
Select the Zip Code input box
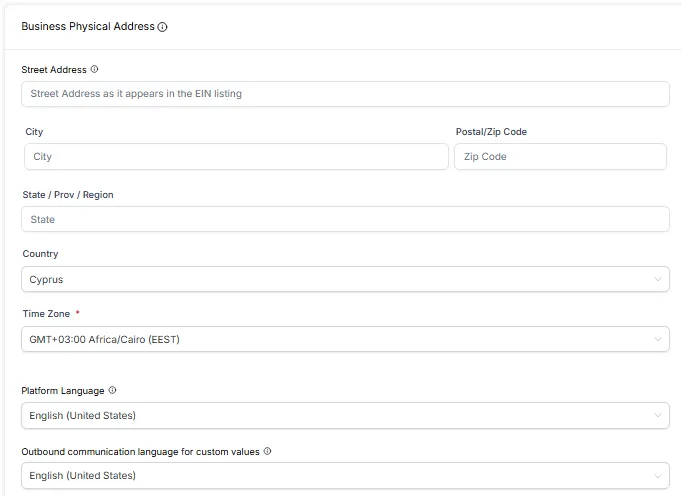(x=560, y=157)
